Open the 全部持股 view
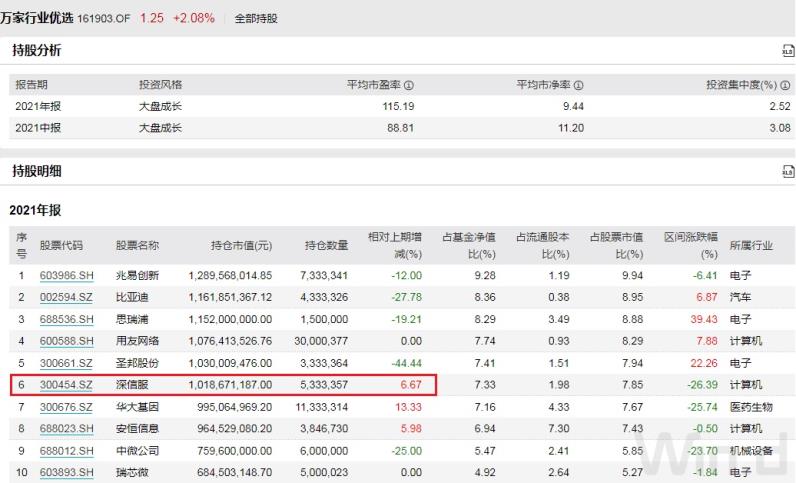 pos(256,19)
